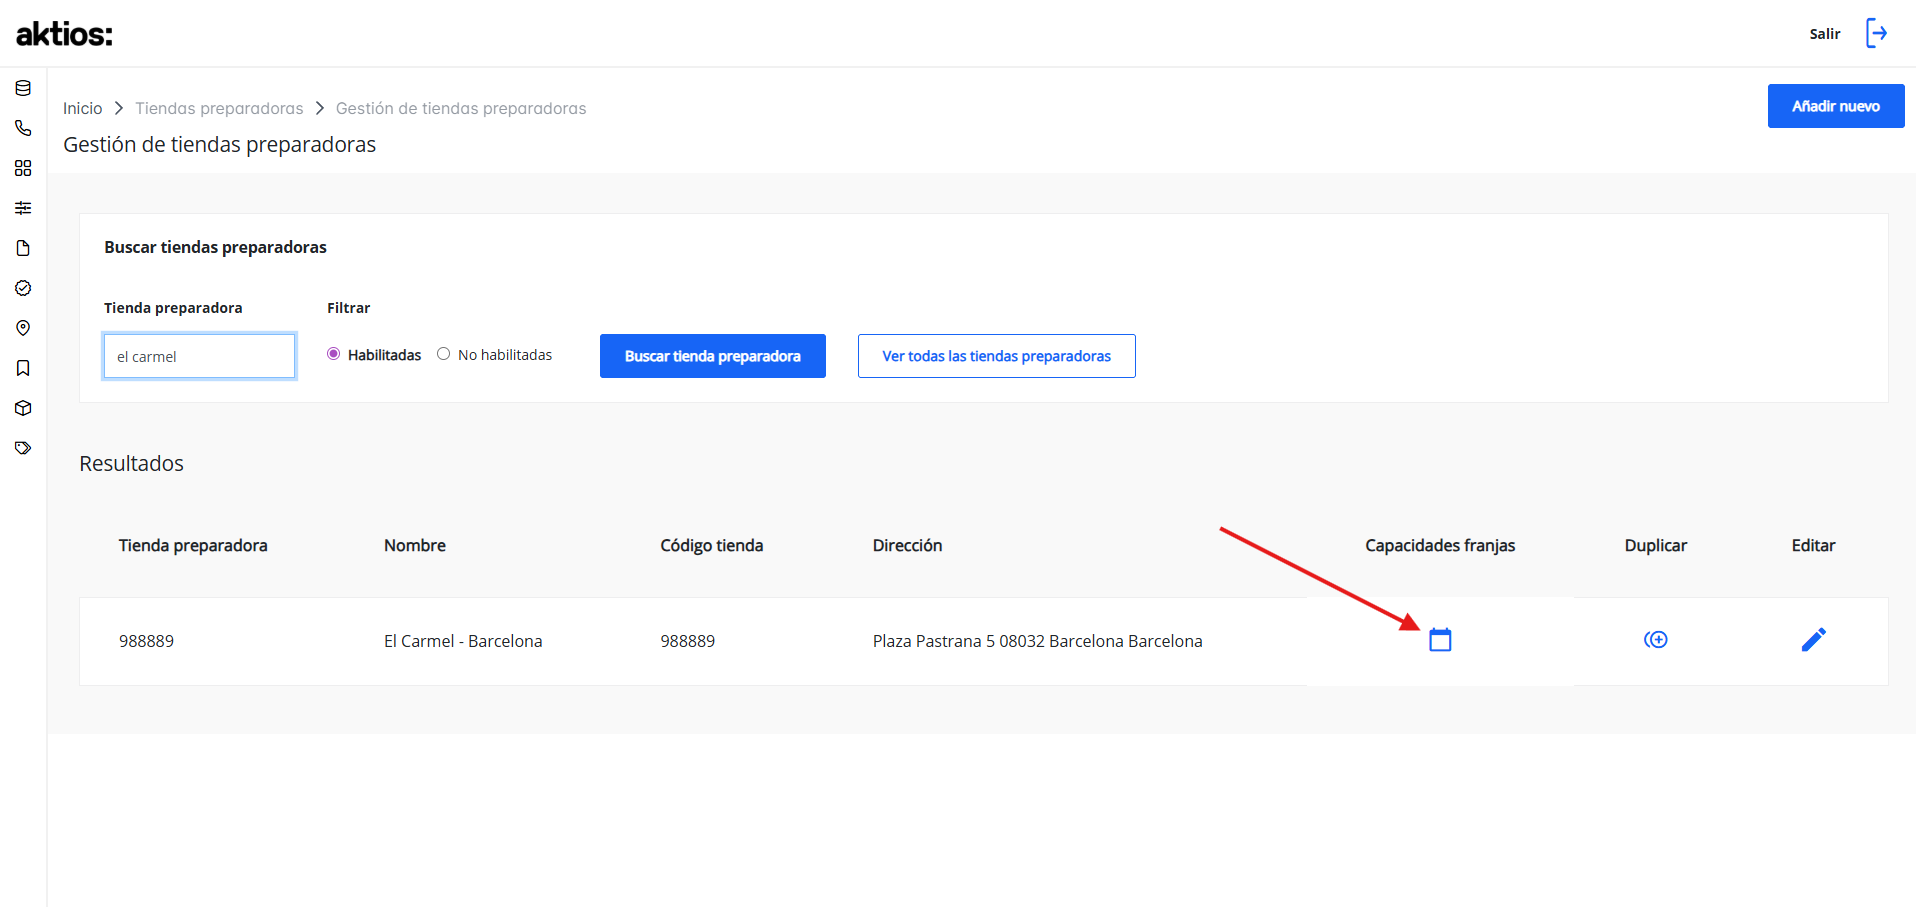
Task: Click Buscar tienda preparadora button
Action: pyautogui.click(x=713, y=356)
